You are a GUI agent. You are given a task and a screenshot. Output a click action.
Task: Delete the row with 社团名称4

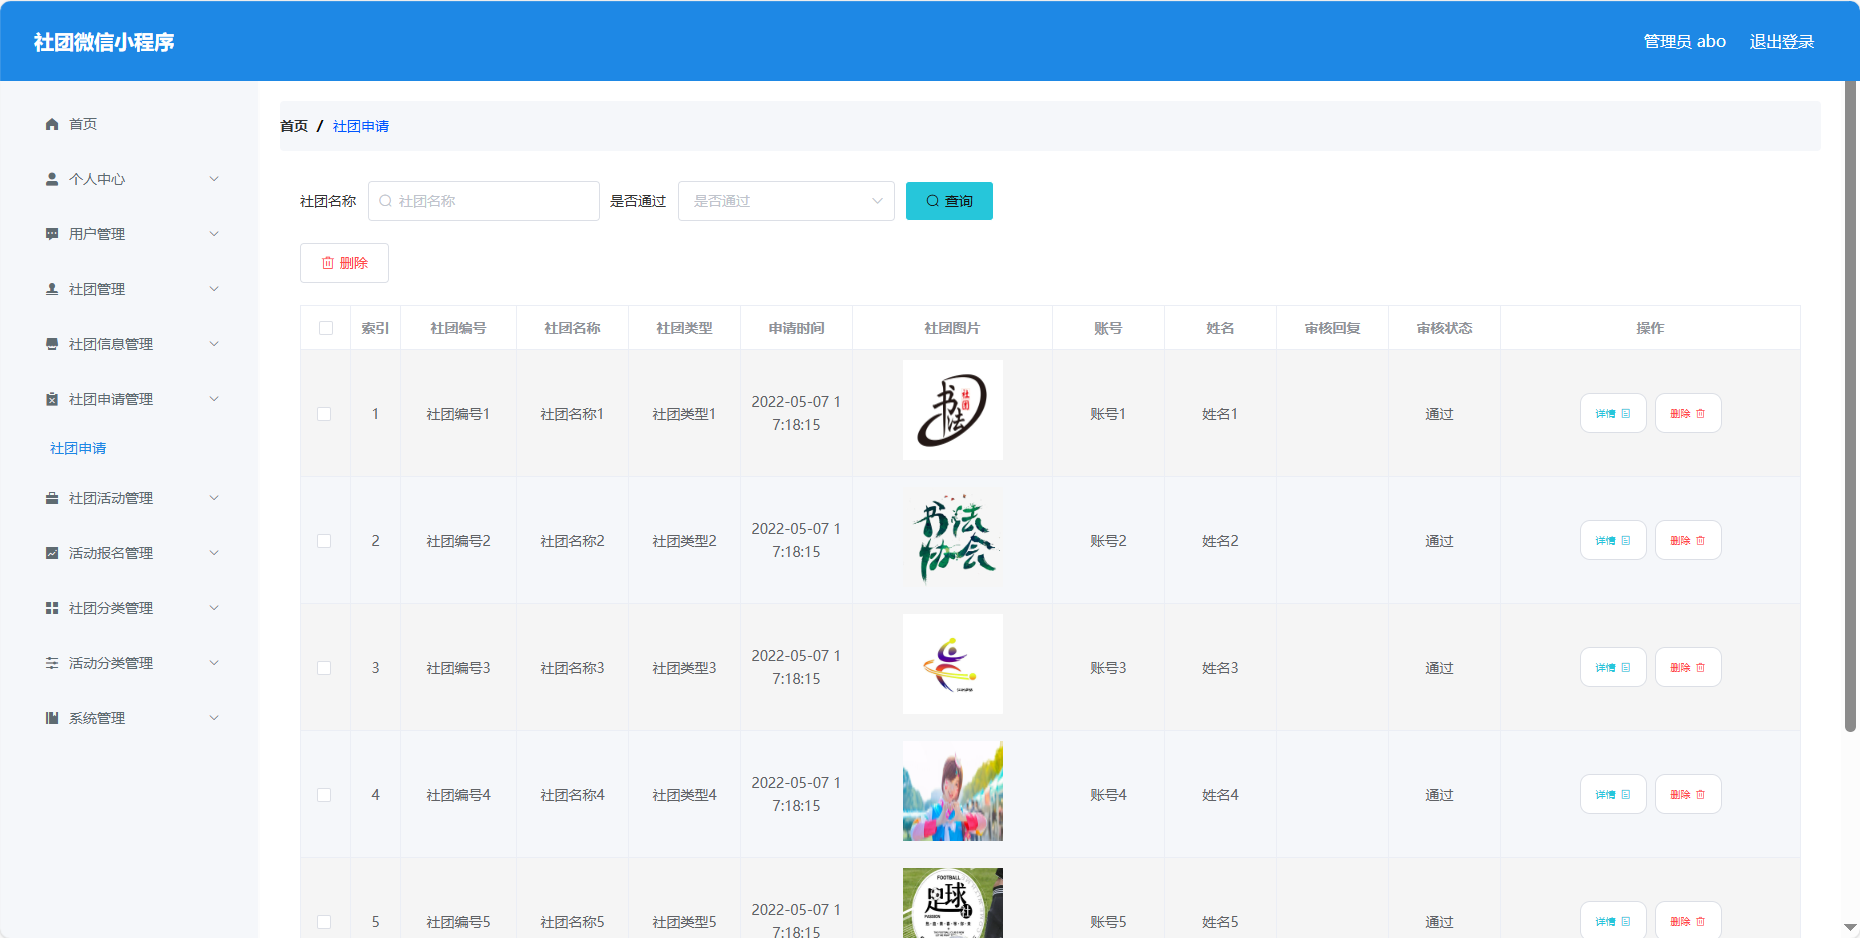tap(1688, 794)
